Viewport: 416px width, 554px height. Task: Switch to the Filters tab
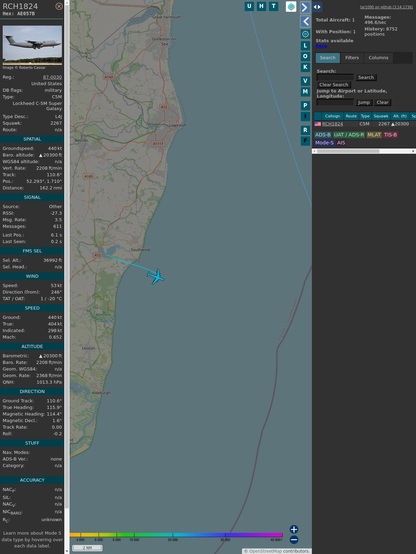[x=352, y=58]
